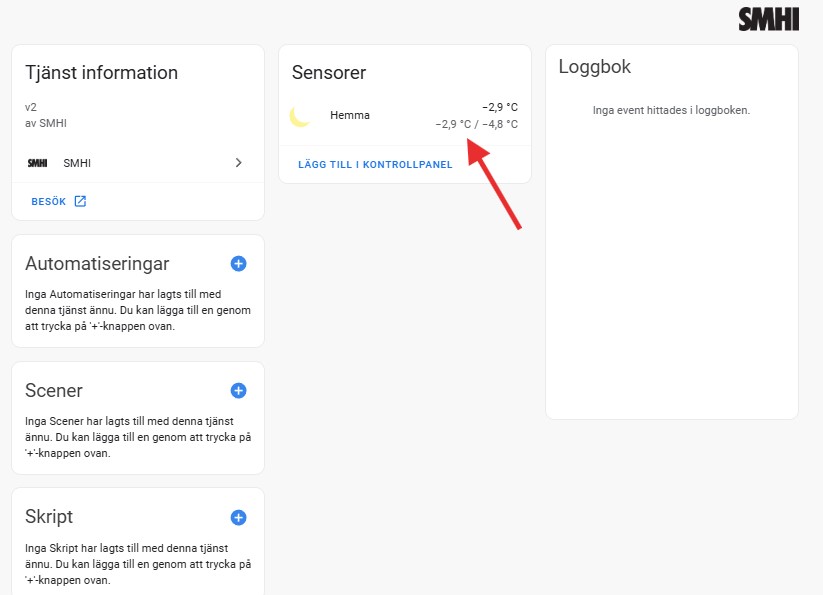Image resolution: width=823 pixels, height=595 pixels.
Task: Click the −2,9 °C current temperature value
Action: click(500, 107)
